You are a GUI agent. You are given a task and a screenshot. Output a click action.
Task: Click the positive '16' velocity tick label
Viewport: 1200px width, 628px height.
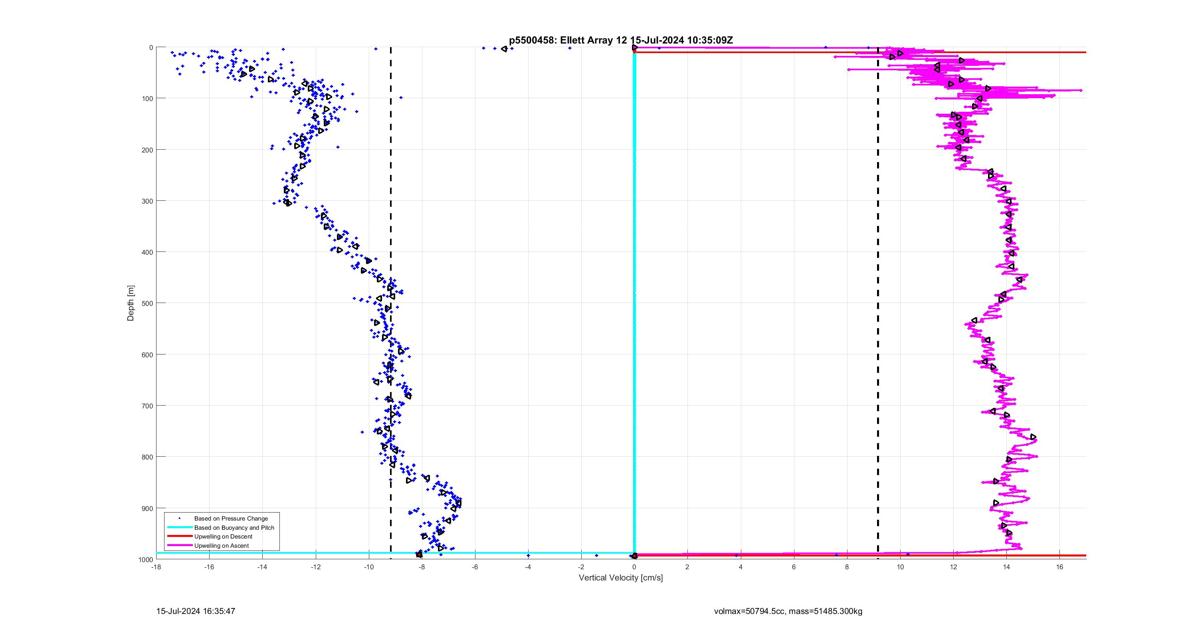tap(1060, 567)
